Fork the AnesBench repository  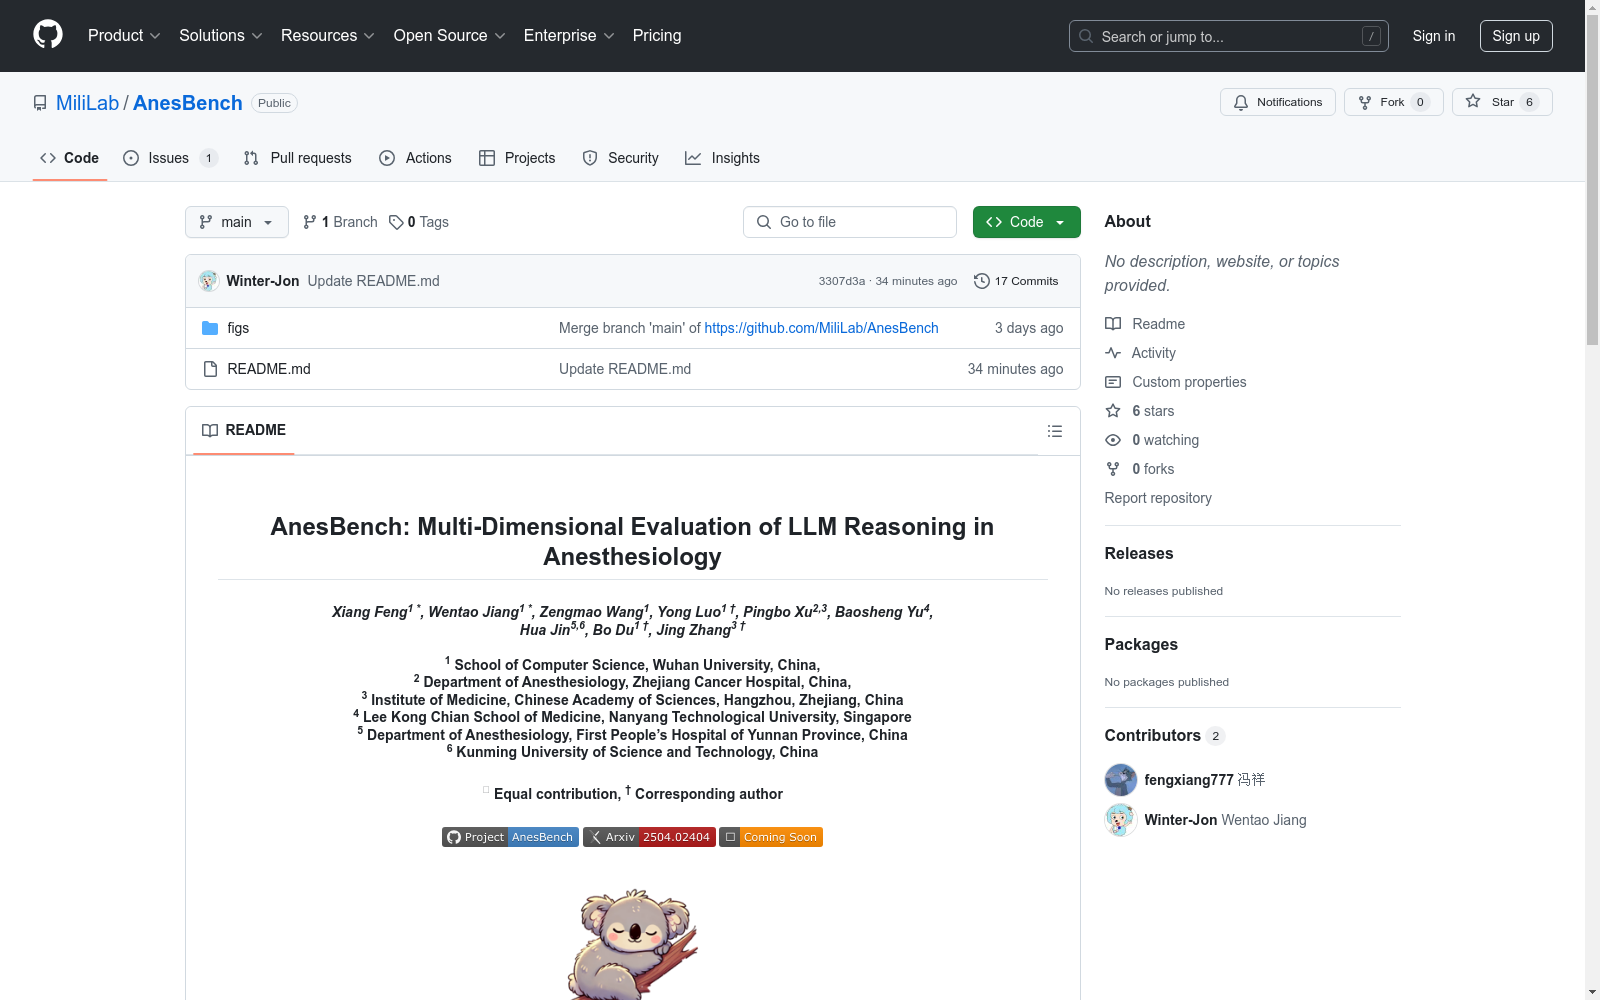point(1394,102)
